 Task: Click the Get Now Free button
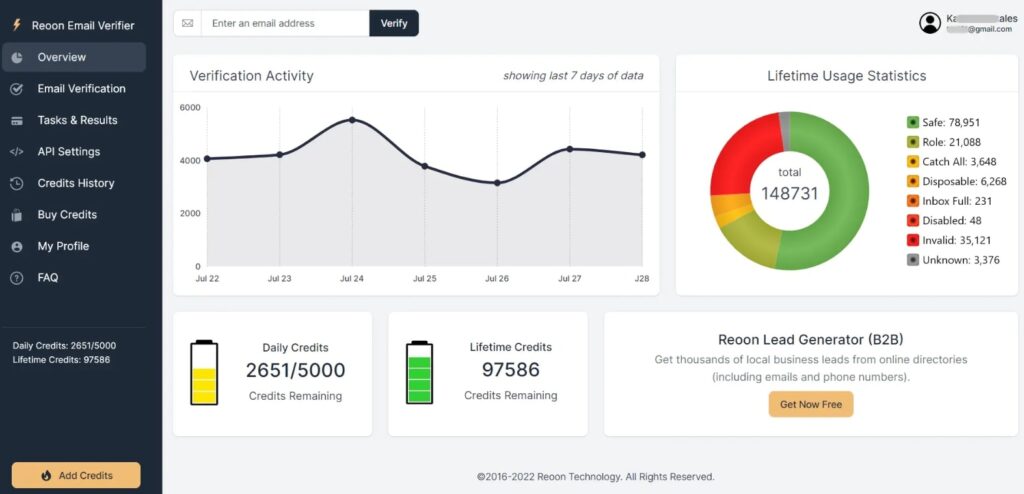click(810, 404)
